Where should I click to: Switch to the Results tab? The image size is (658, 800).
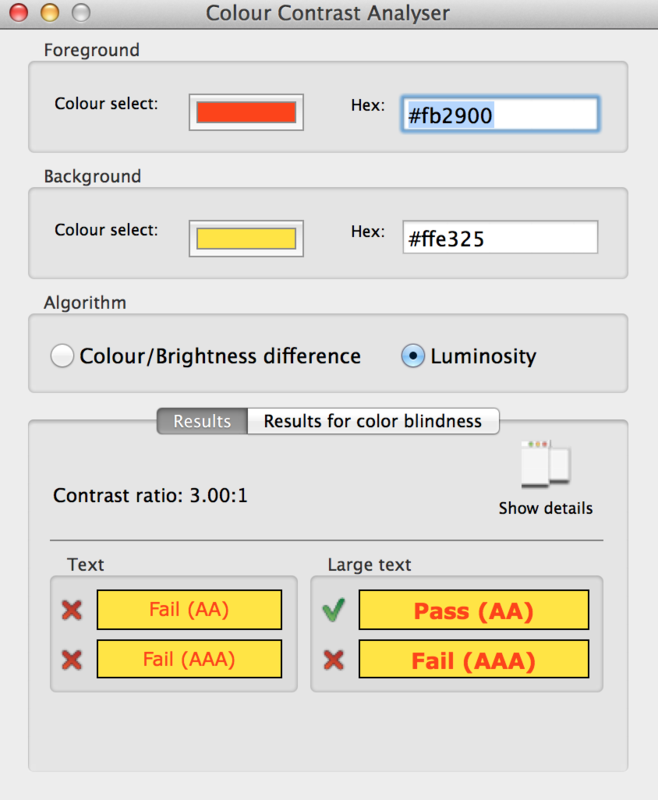tap(202, 421)
